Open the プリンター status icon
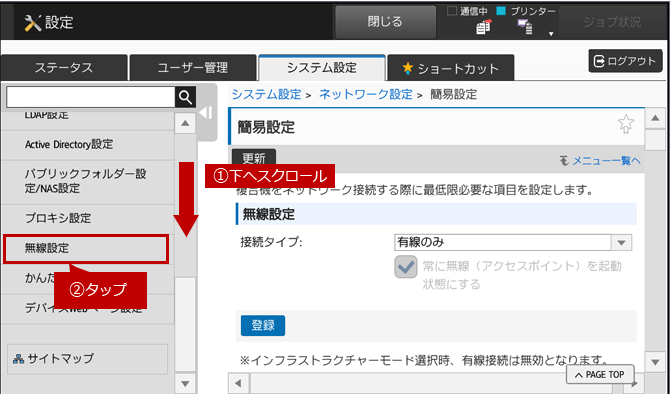 pyautogui.click(x=525, y=26)
